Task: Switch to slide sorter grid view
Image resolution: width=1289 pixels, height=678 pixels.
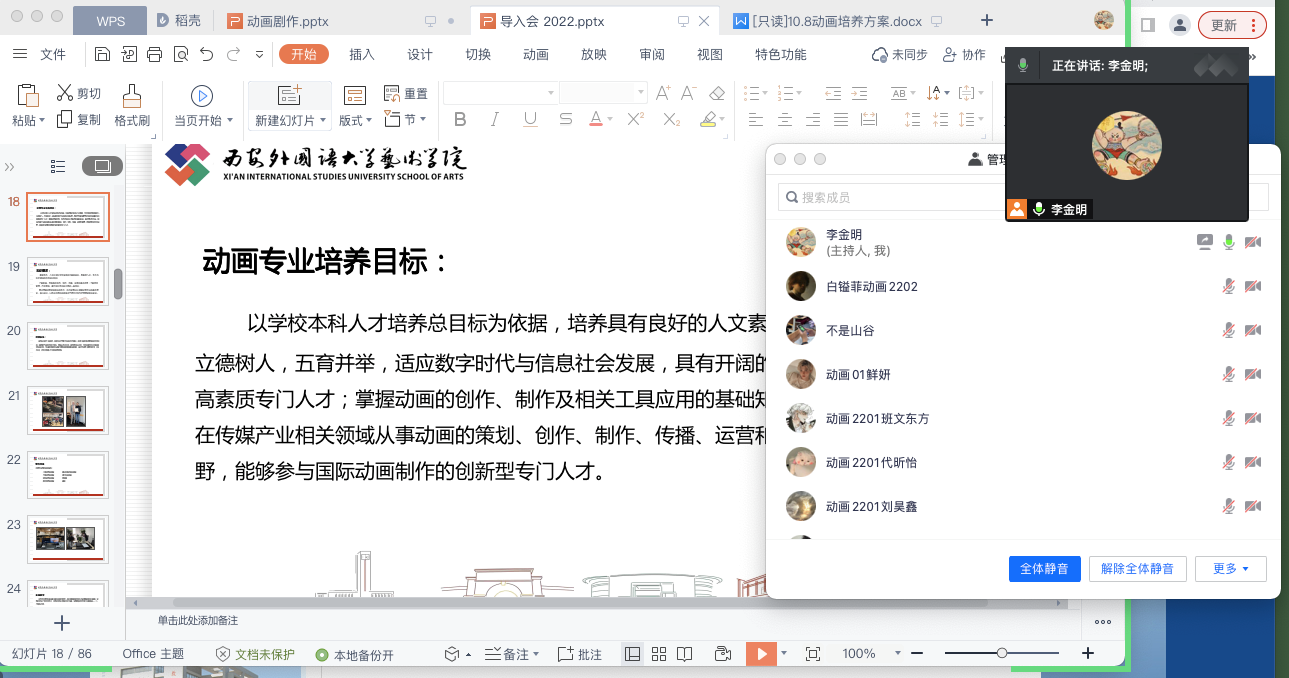Action: click(x=659, y=654)
